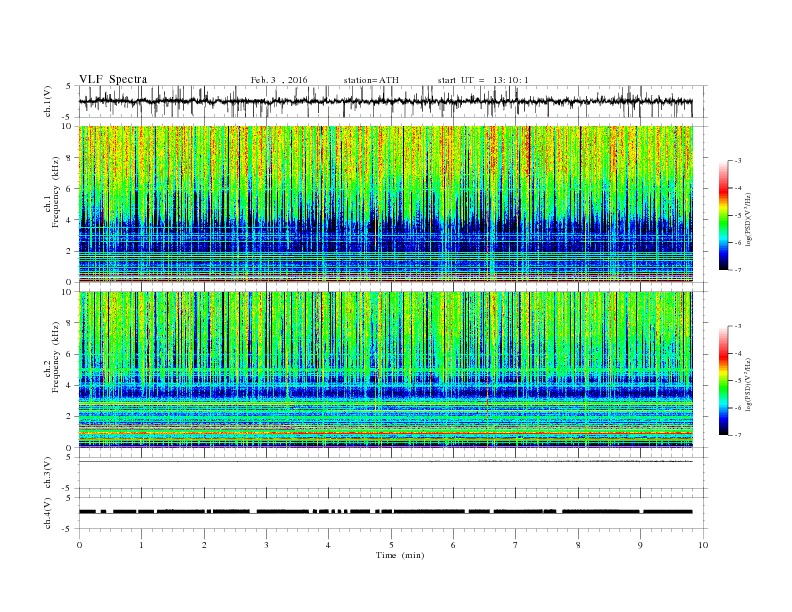Screen dimensions: 792x612
Task: Click the '-7' tick on lower colorbar
Action: coord(737,435)
